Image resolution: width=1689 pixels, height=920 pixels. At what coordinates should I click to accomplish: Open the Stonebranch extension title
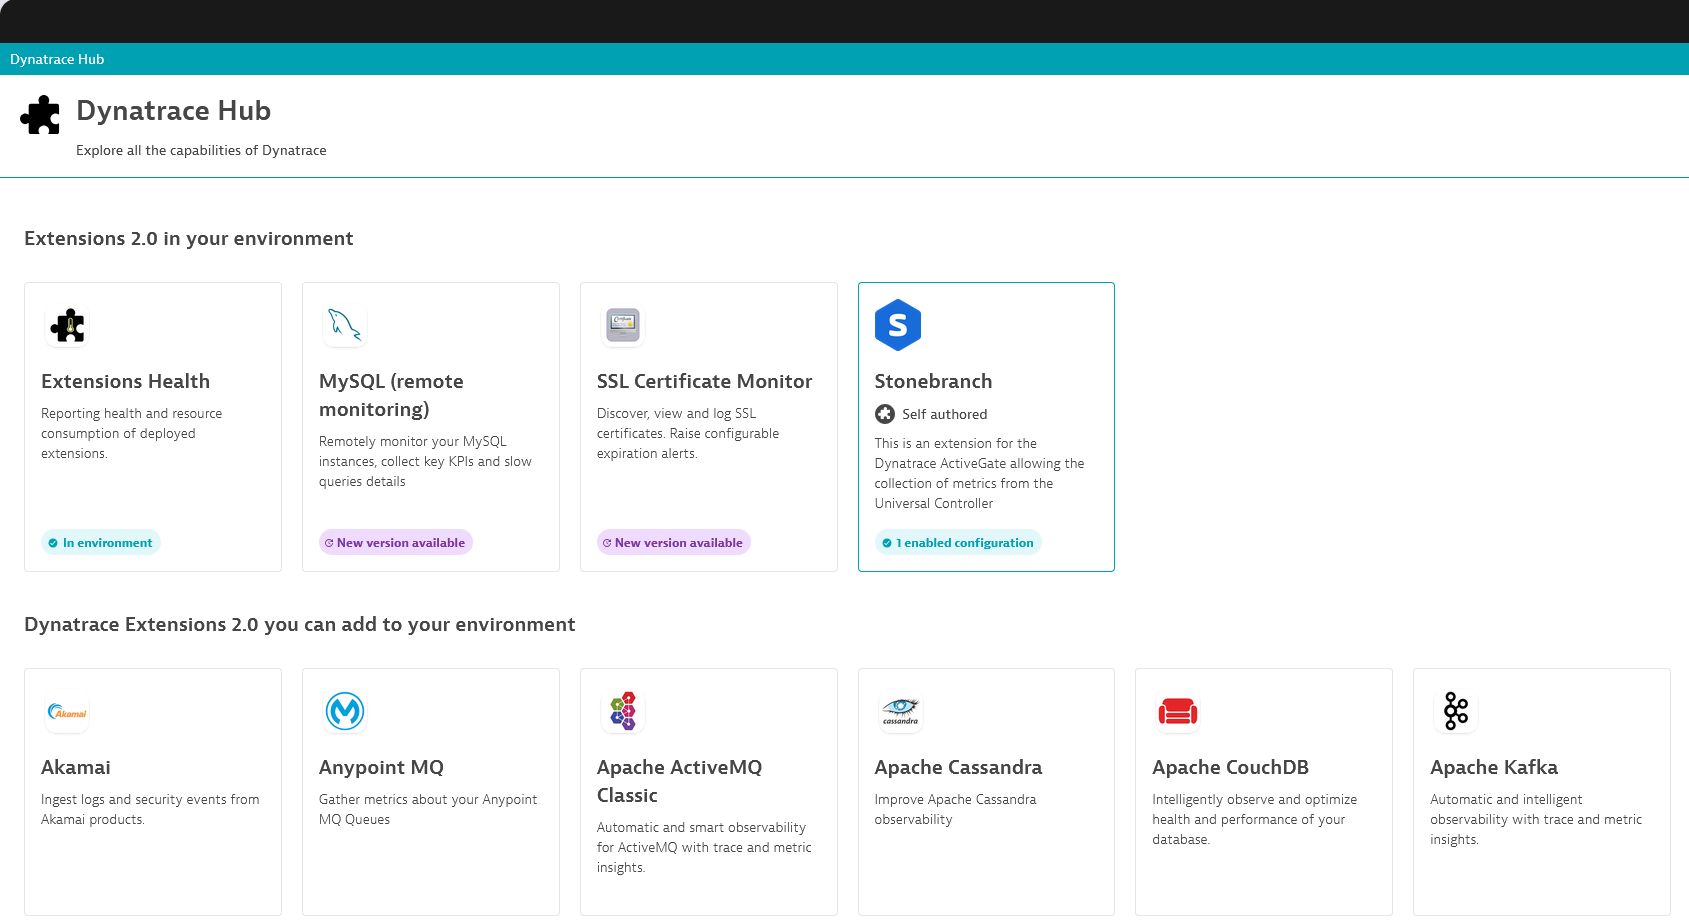[x=934, y=381]
